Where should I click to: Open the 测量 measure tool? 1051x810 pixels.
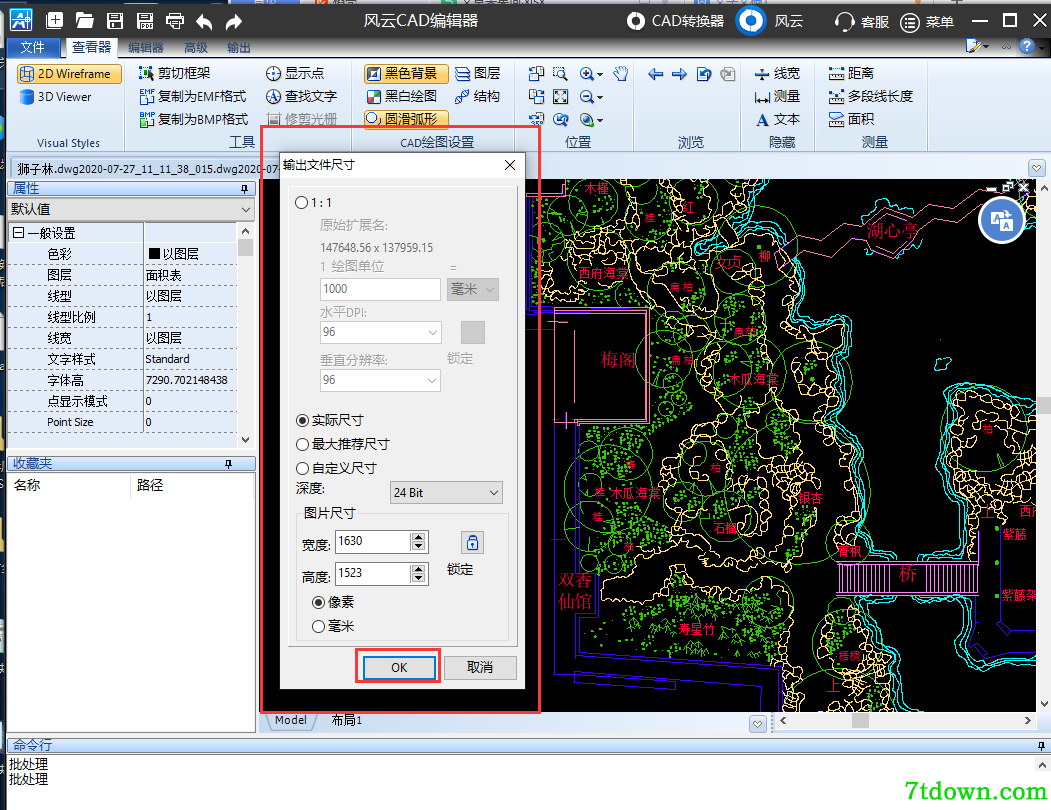778,97
